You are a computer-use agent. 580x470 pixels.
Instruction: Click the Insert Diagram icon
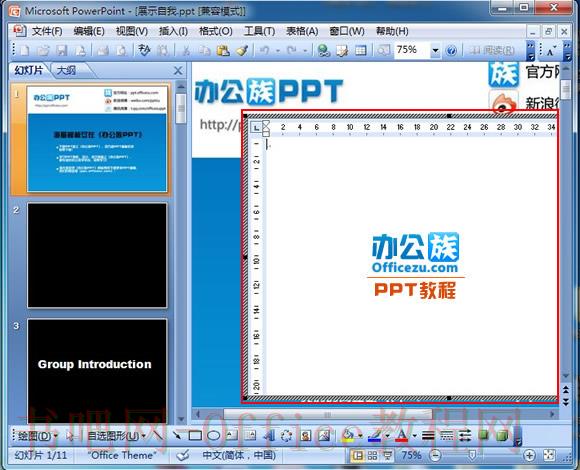pos(287,436)
